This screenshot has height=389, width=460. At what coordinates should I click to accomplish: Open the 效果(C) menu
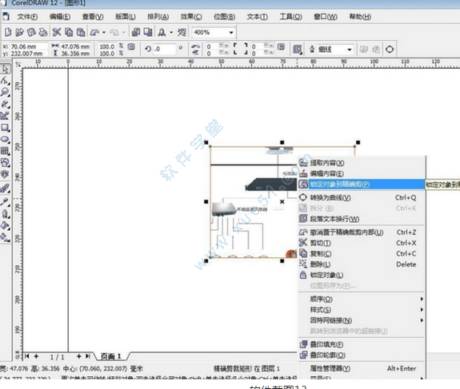pos(191,16)
